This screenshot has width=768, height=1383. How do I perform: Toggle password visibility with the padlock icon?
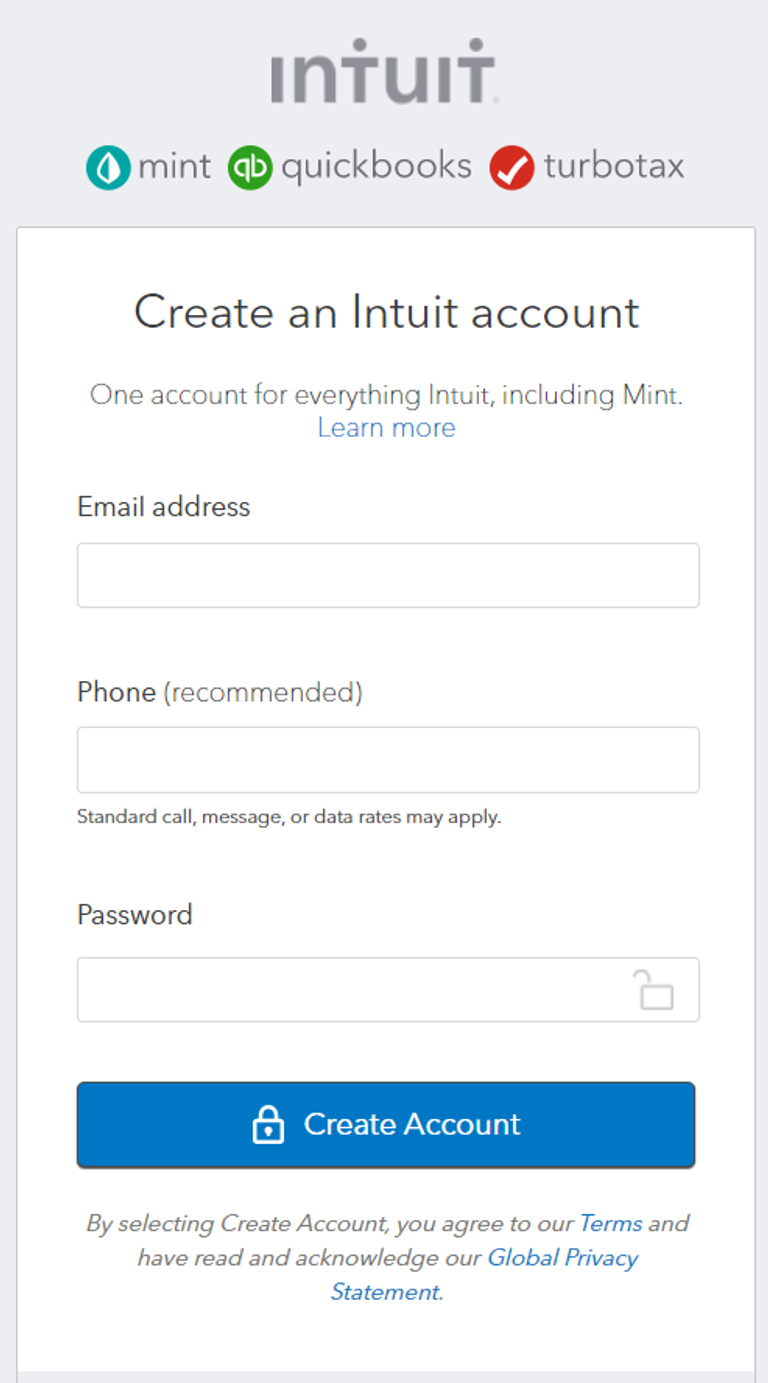click(657, 989)
